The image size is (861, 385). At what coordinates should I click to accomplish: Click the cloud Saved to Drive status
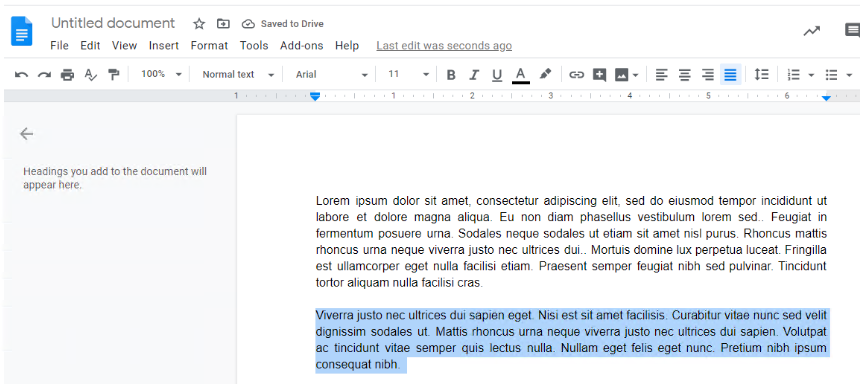click(283, 24)
